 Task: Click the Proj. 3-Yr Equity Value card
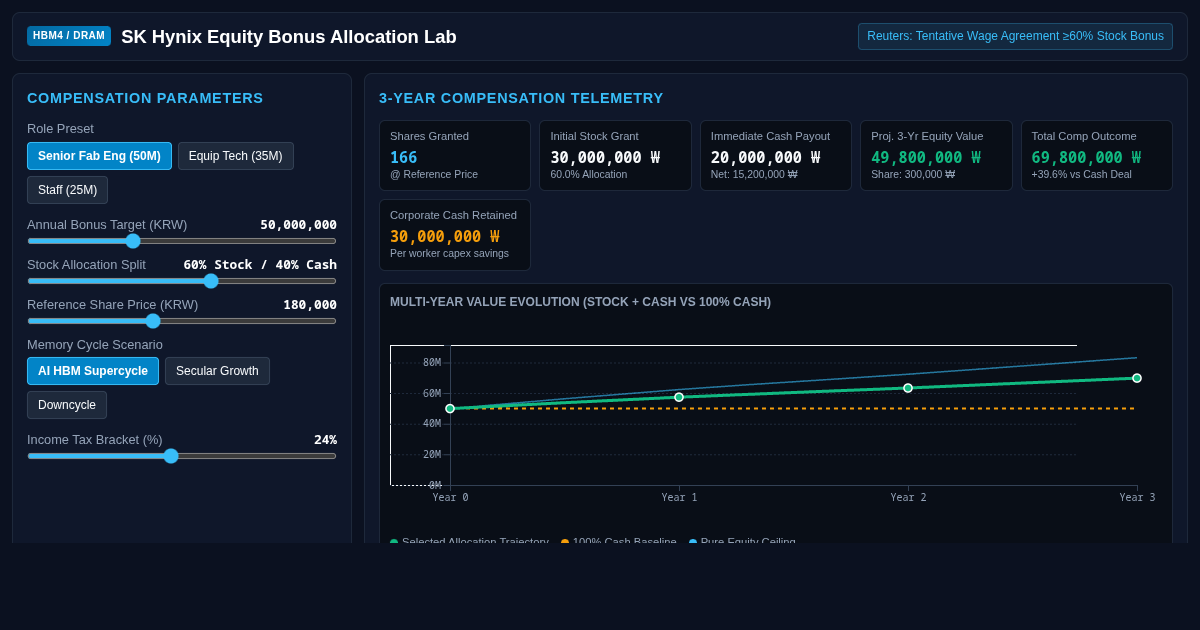(x=936, y=156)
